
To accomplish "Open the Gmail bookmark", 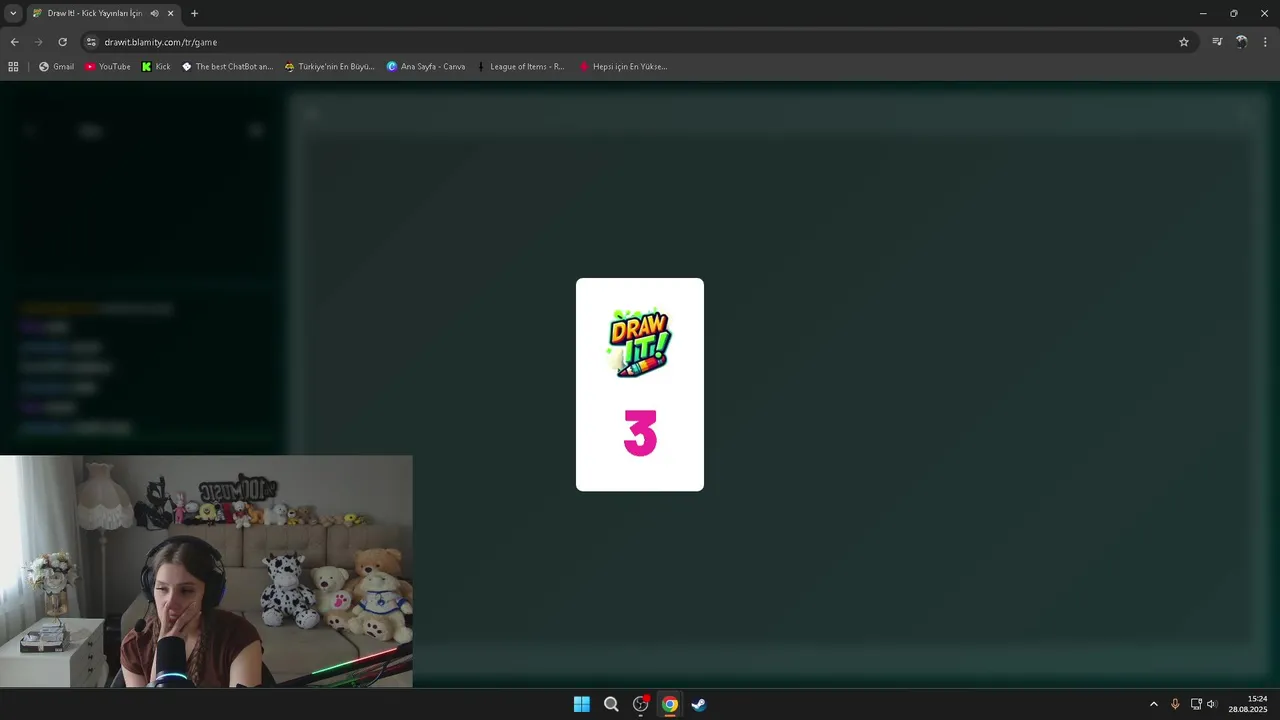I will [x=56, y=67].
